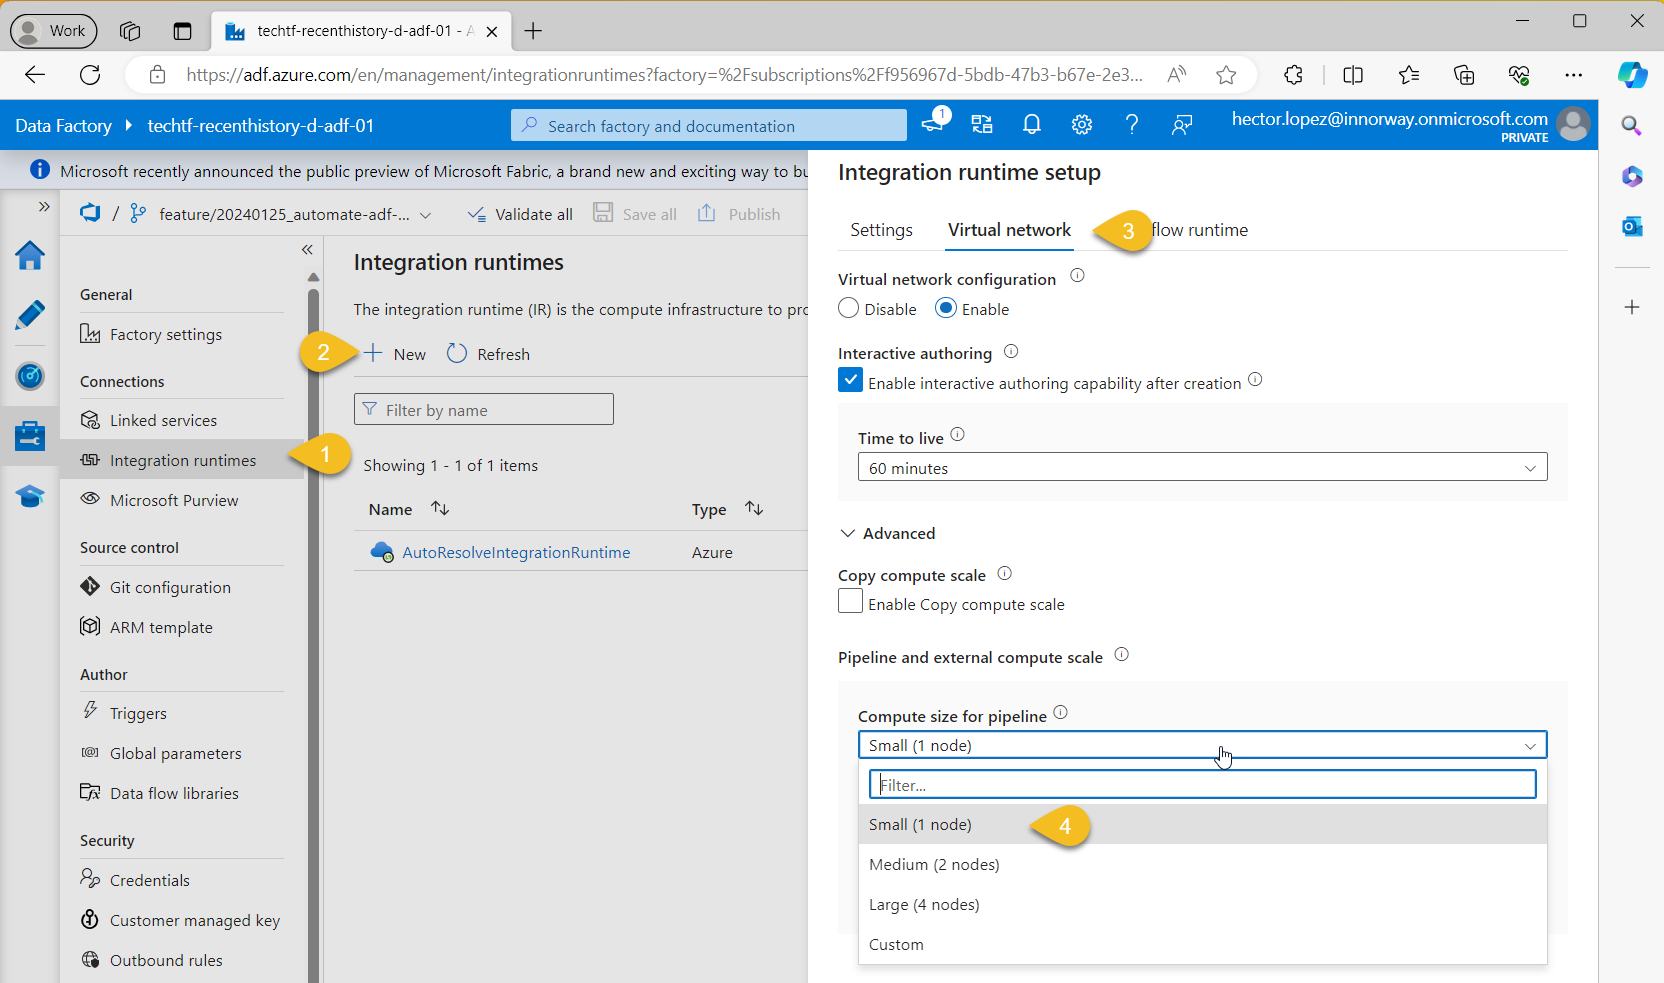Open the Settings gear in the header

tap(1082, 124)
